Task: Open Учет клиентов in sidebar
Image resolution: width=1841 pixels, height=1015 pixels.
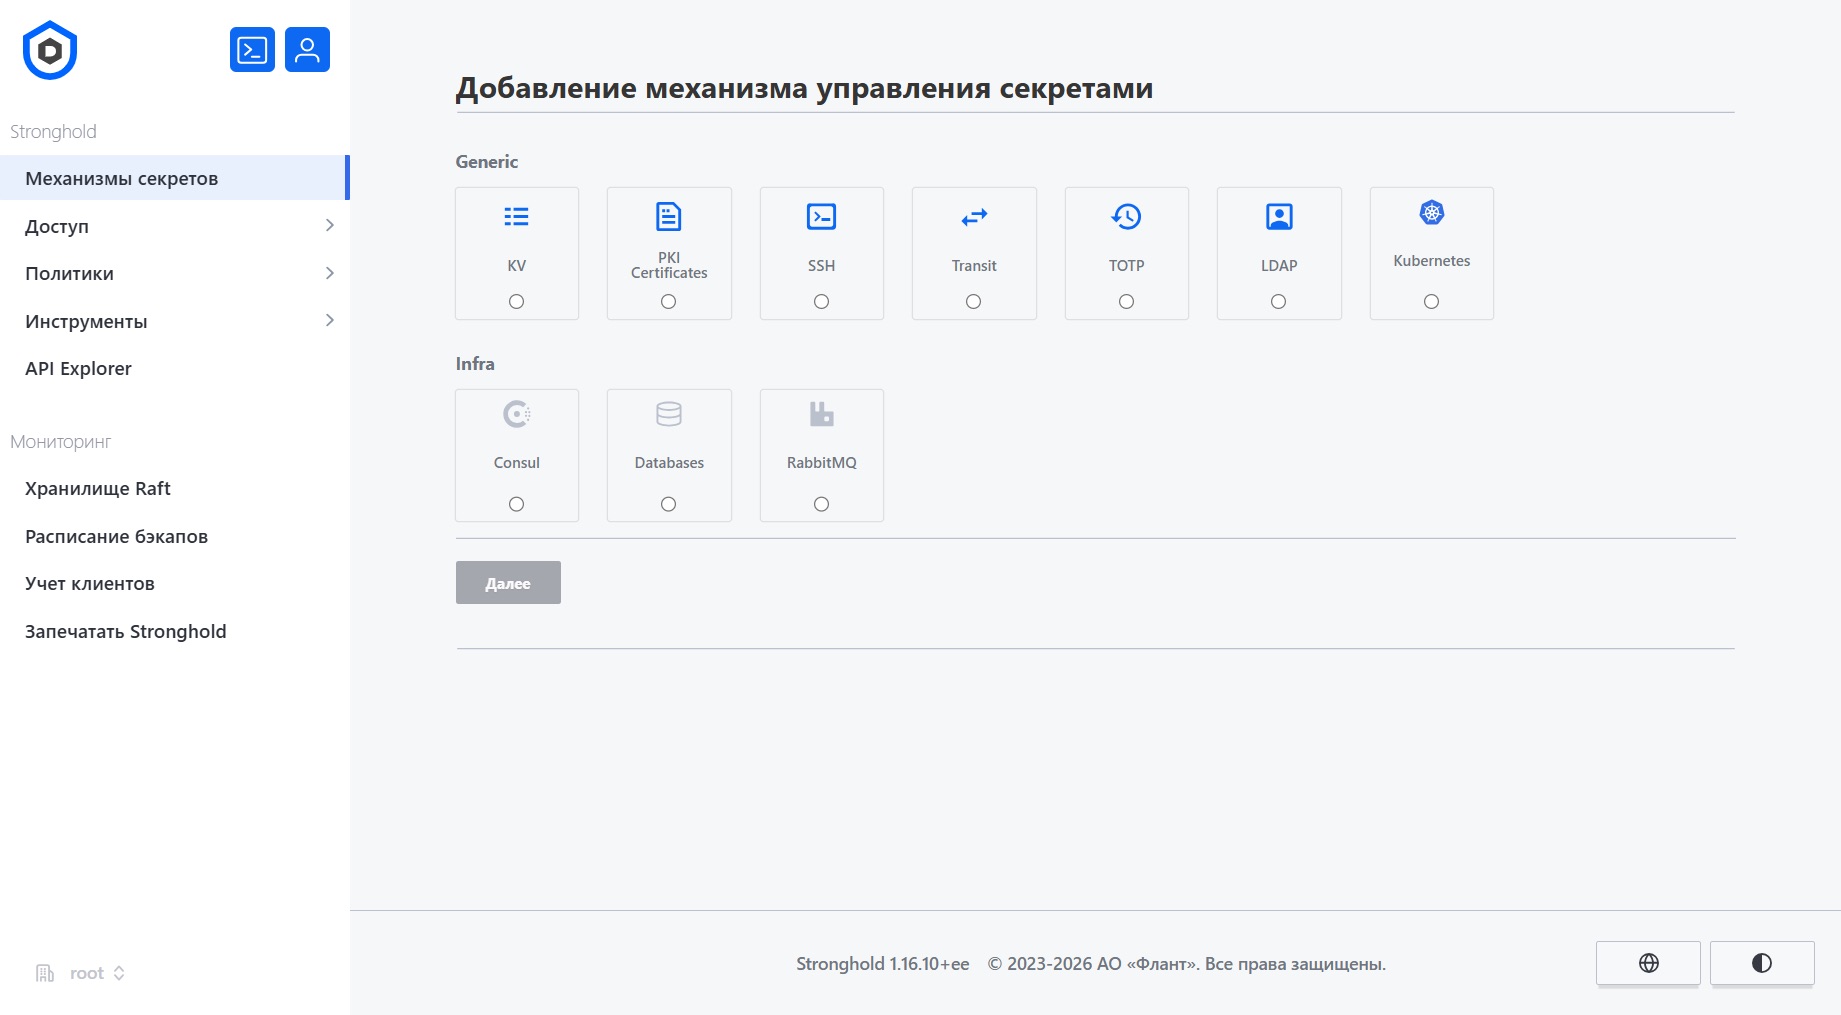Action: pos(175,583)
